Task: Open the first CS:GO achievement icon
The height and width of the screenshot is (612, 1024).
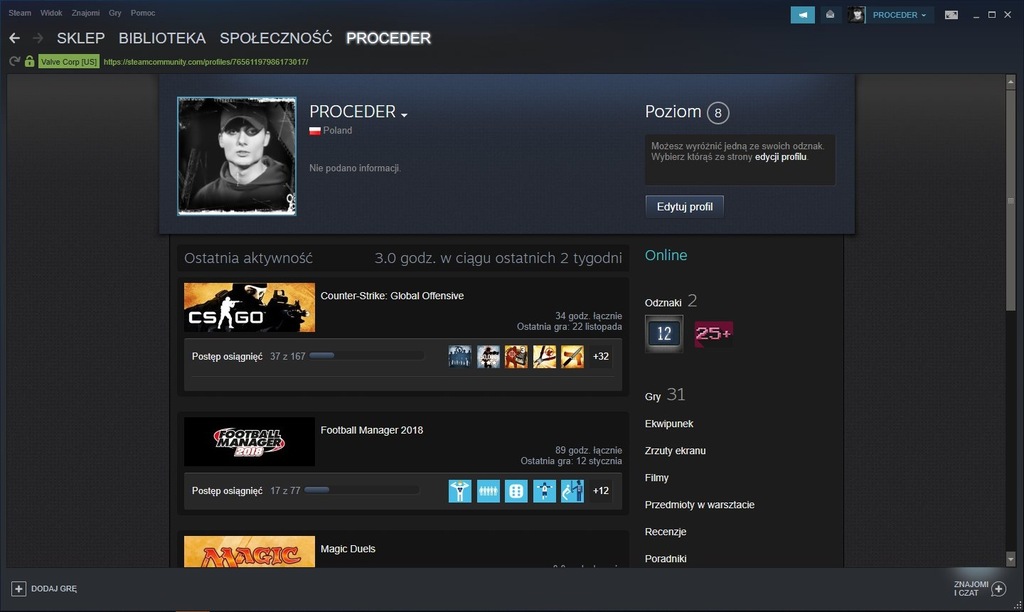Action: click(460, 357)
